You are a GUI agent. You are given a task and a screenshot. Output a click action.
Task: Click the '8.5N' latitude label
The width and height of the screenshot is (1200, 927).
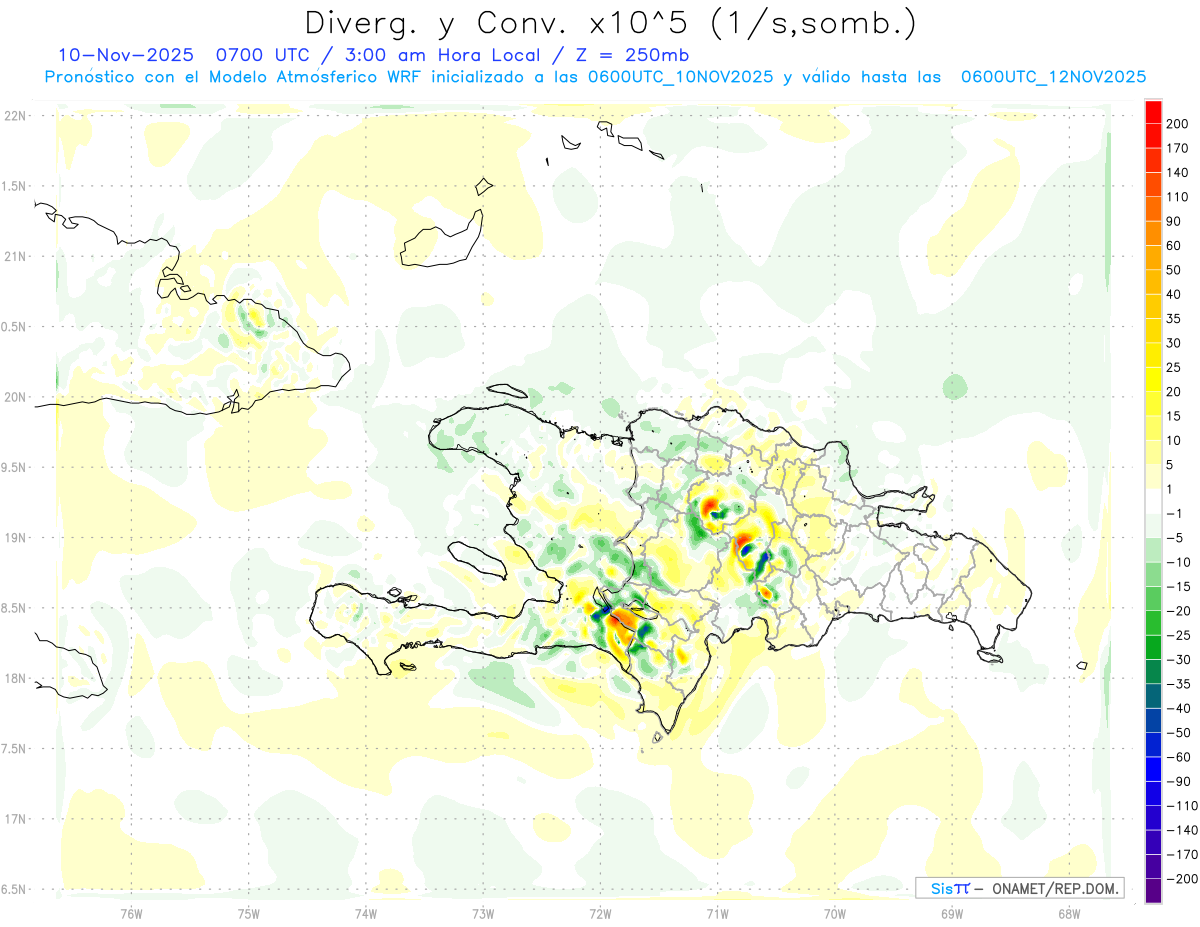pos(15,608)
